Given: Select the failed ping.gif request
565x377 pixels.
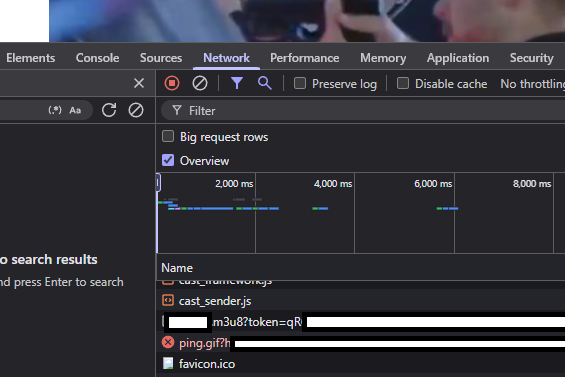Looking at the screenshot, I should (x=361, y=343).
